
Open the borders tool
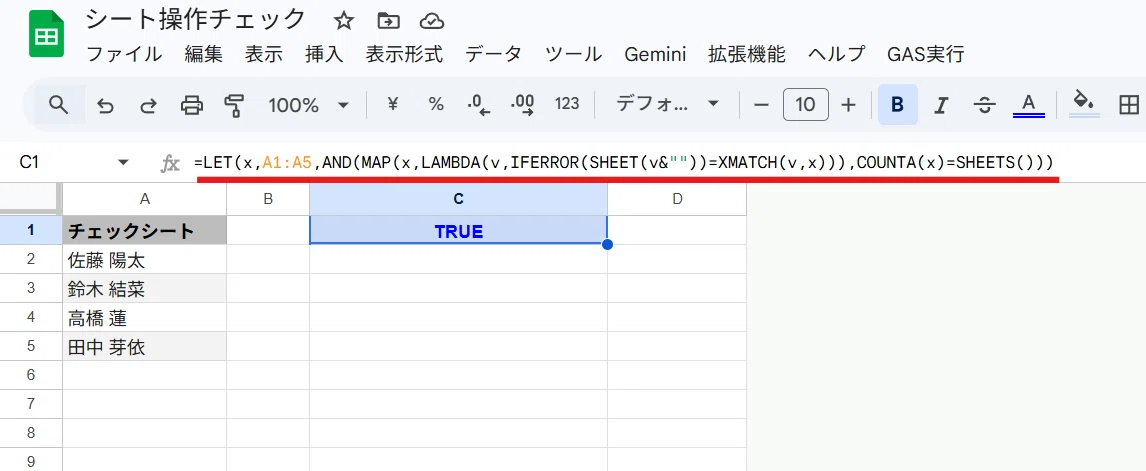pos(1129,105)
